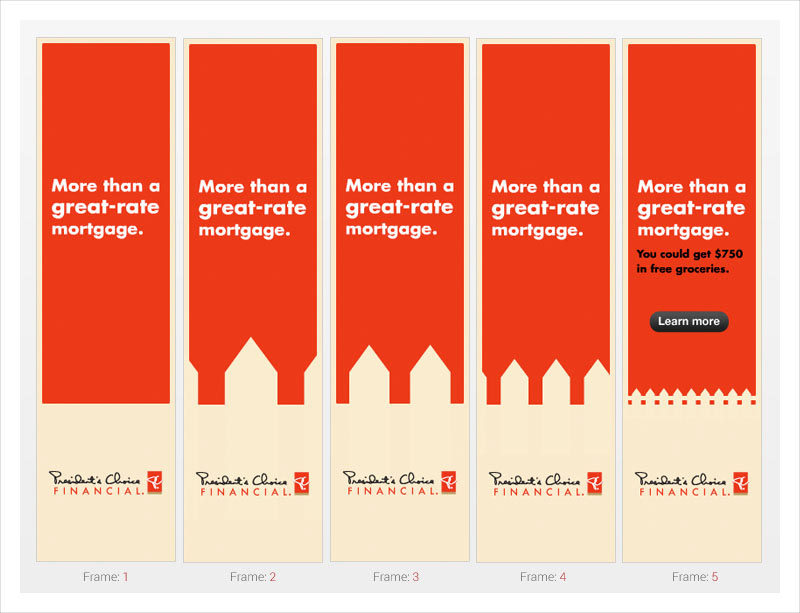The height and width of the screenshot is (613, 800).
Task: Click the President's Choice Financial logo in Frame 4
Action: (x=545, y=483)
